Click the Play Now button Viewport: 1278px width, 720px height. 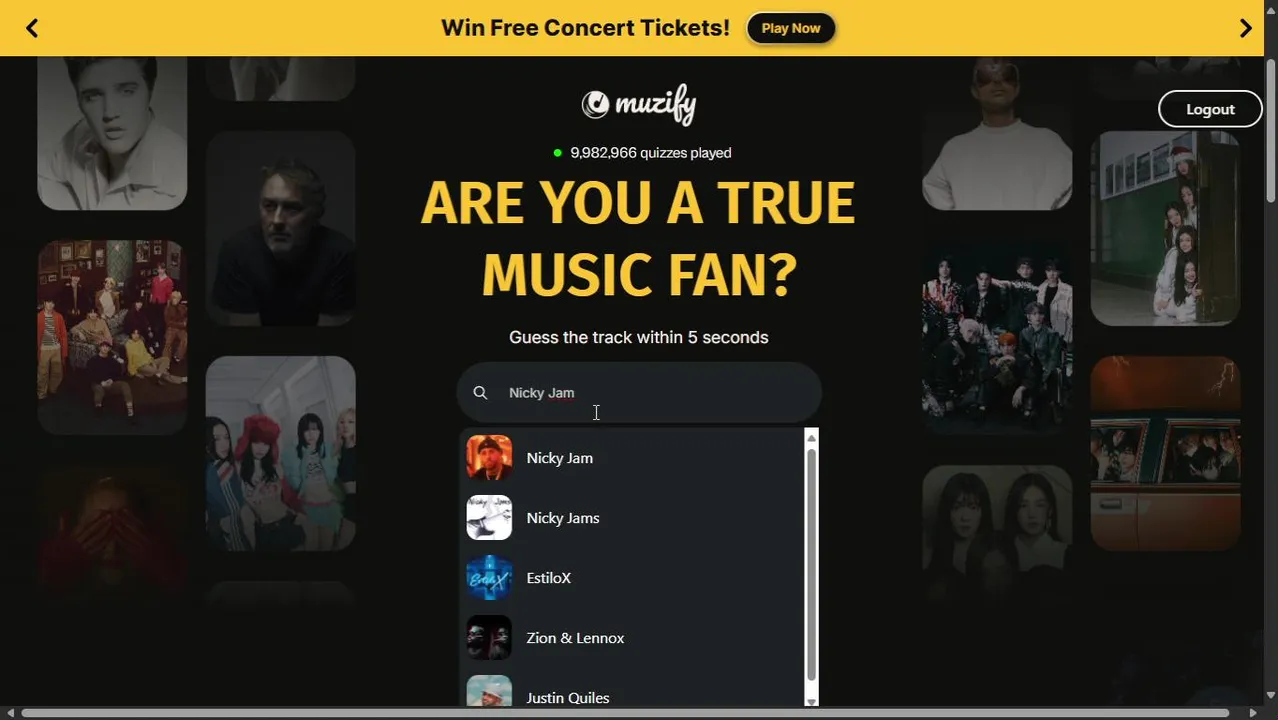coord(791,28)
